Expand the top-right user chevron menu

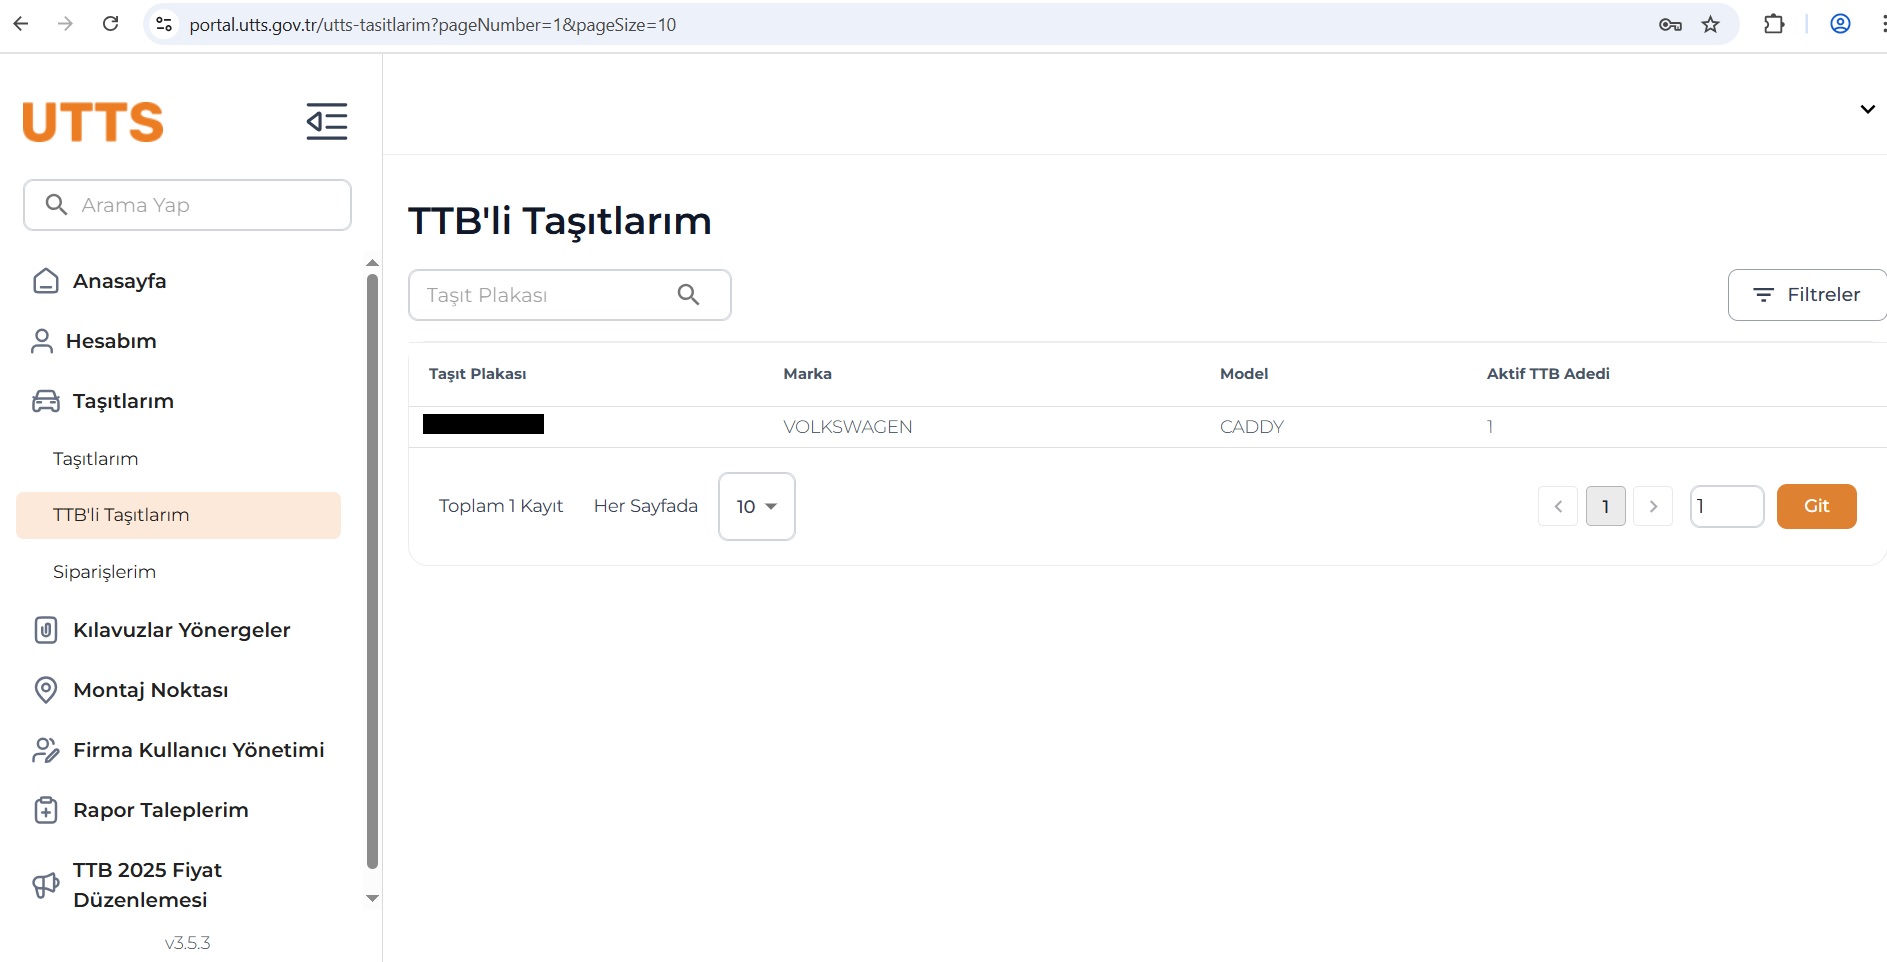click(x=1866, y=109)
